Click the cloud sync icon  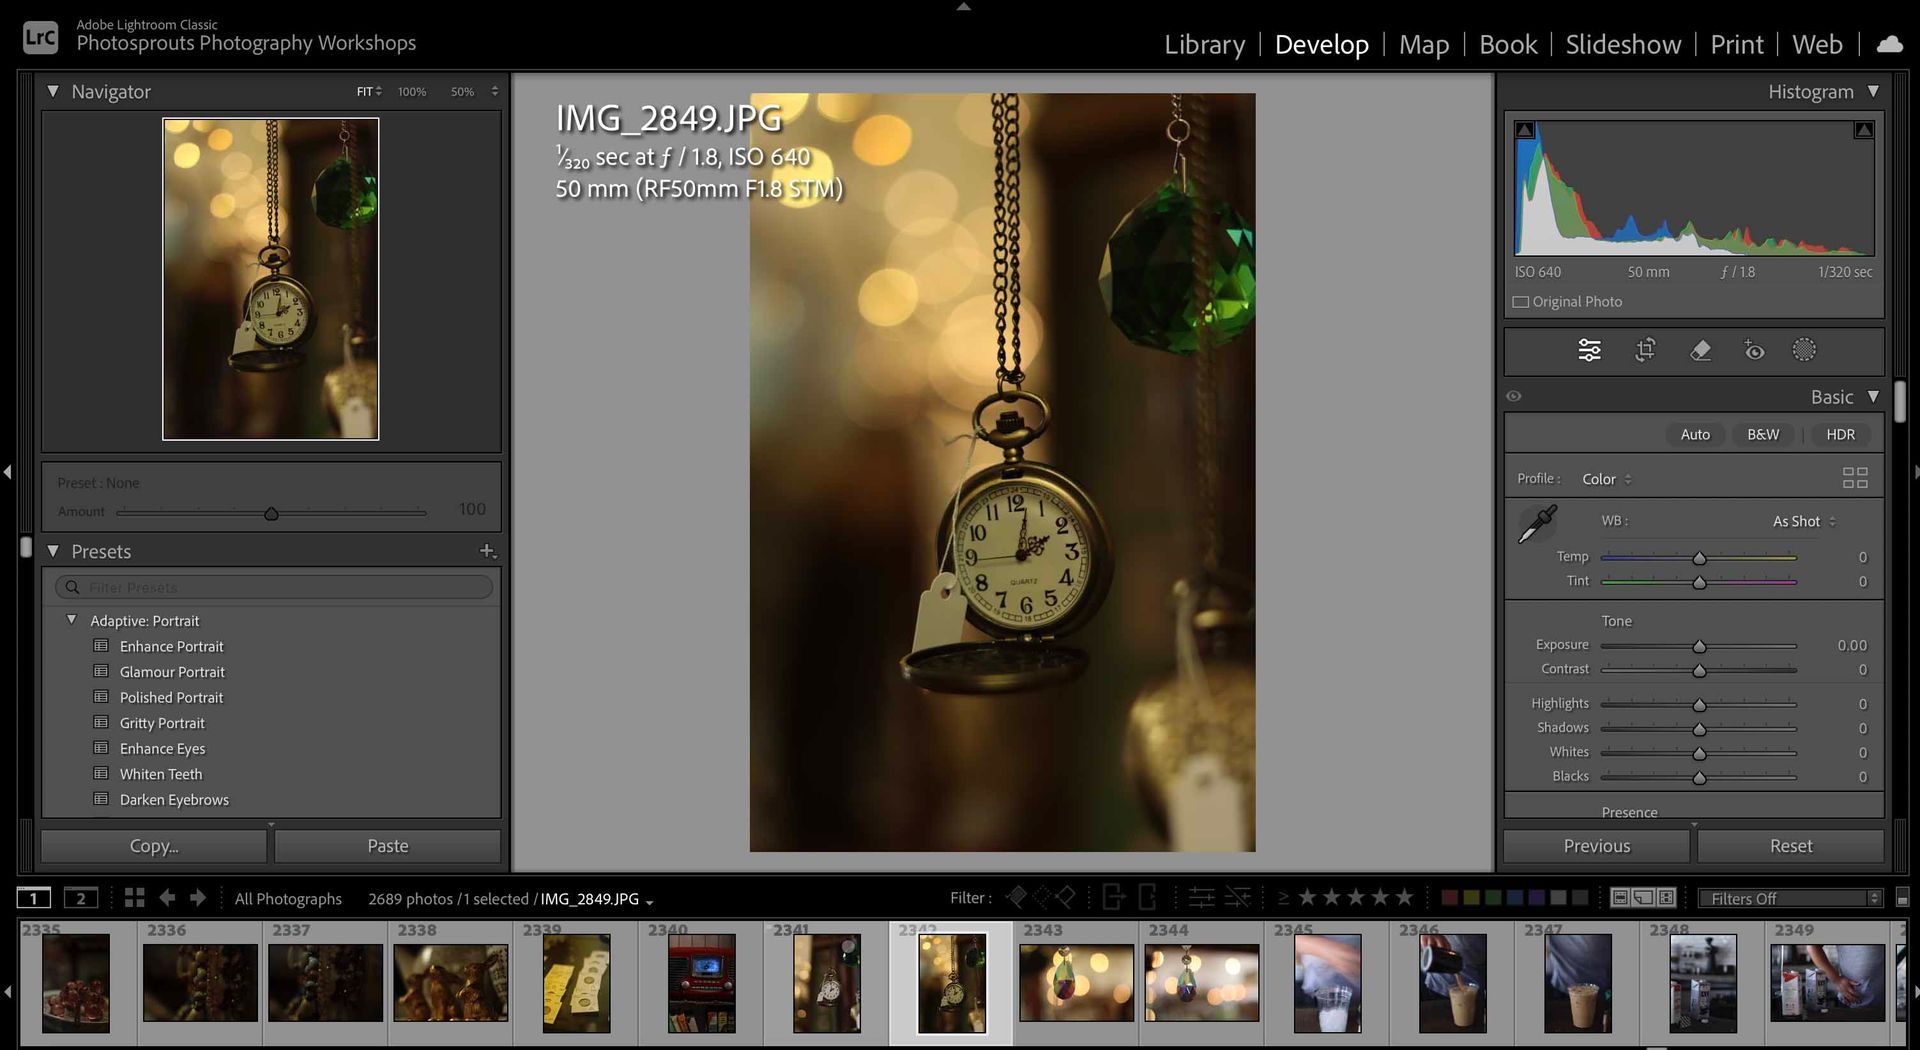(x=1889, y=44)
